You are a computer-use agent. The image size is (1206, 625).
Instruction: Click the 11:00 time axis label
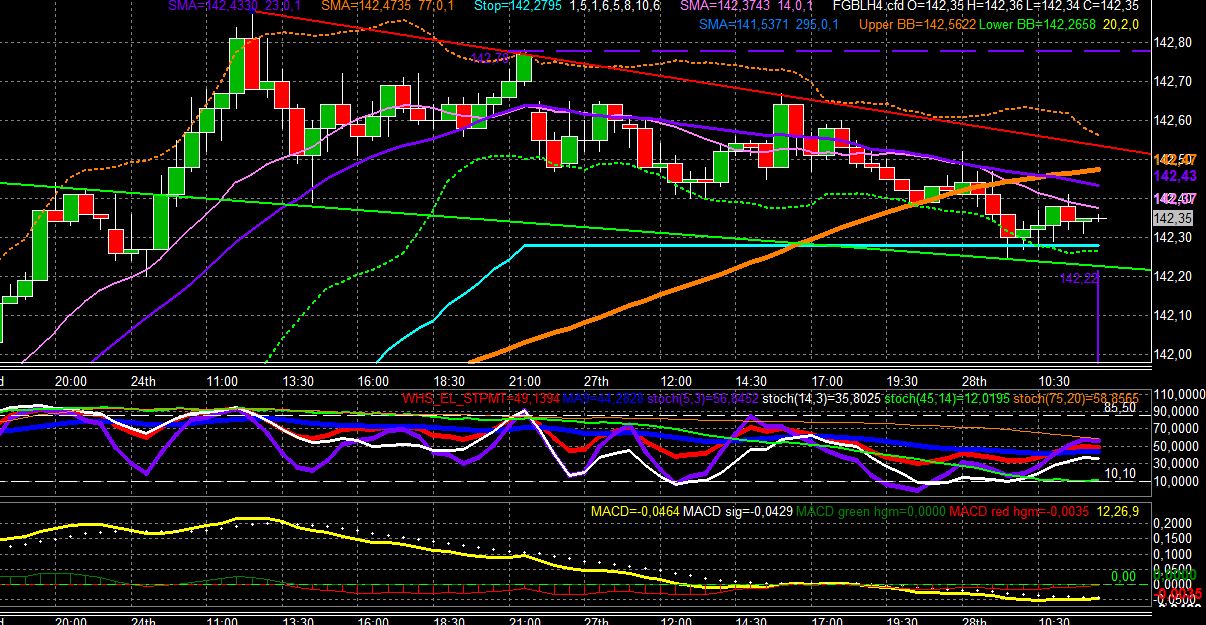(x=222, y=381)
